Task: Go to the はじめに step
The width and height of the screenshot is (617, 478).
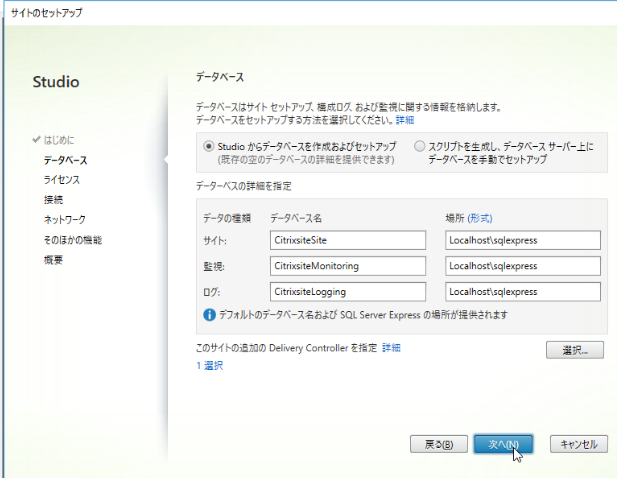Action: (59, 140)
